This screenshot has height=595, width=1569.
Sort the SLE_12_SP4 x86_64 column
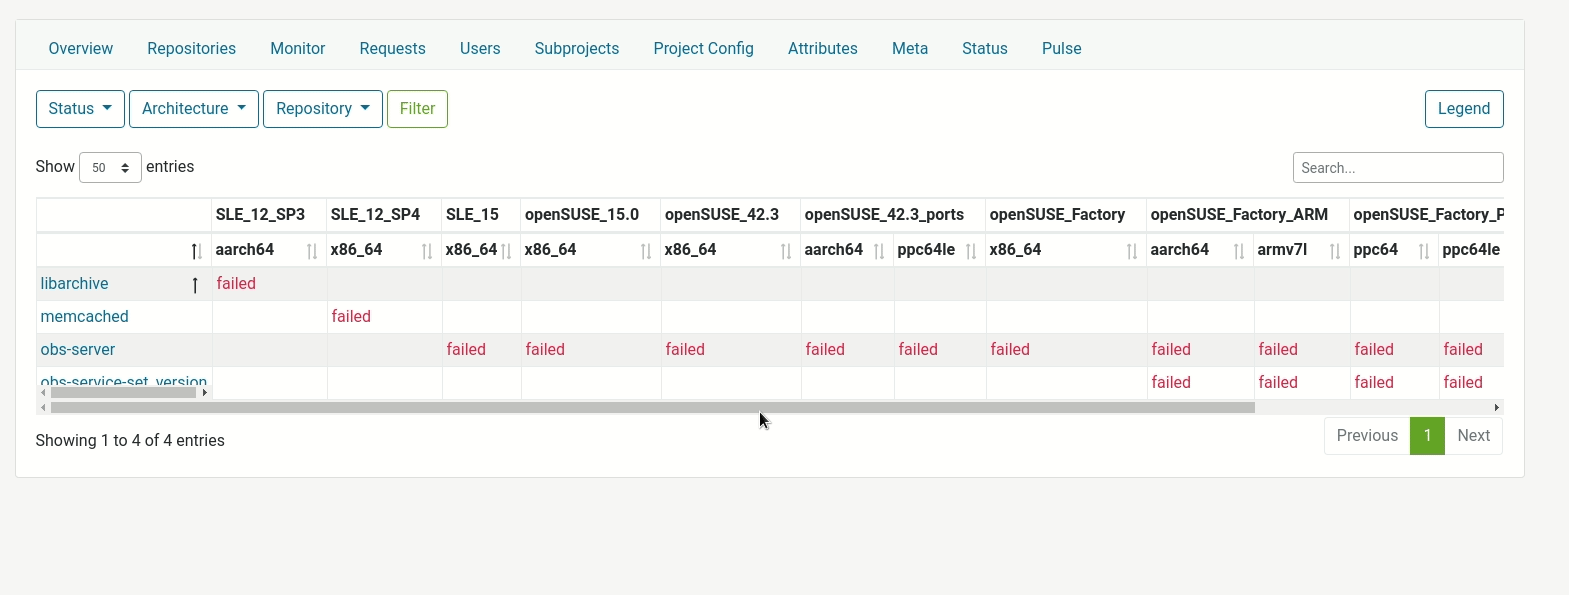coord(427,251)
